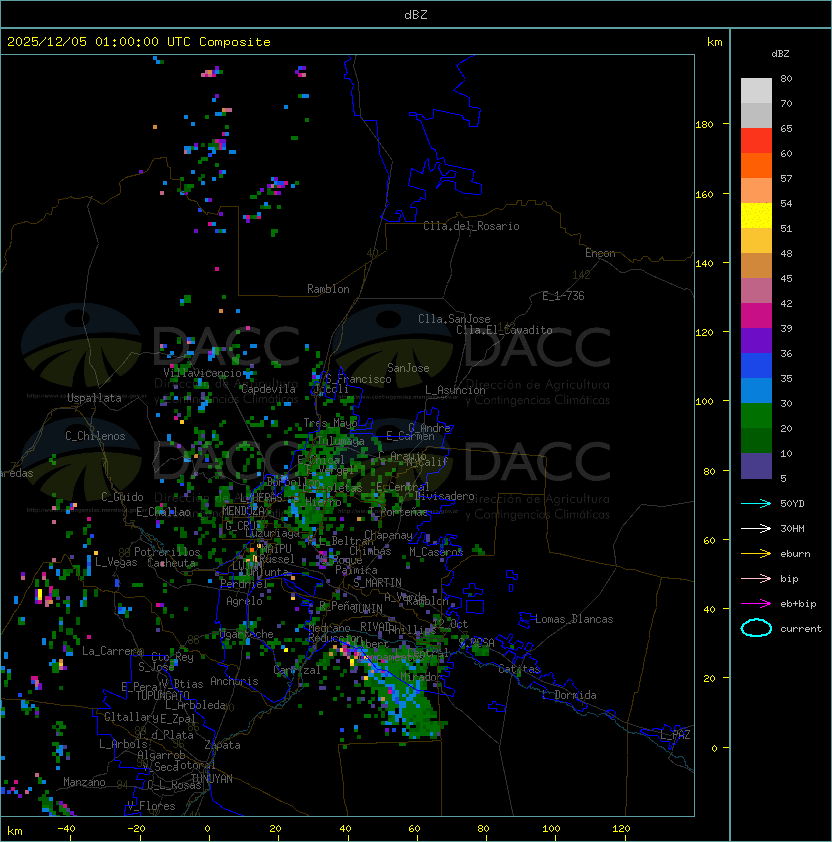The image size is (832, 842).
Task: Click the 'current' legend label
Action: (x=801, y=629)
